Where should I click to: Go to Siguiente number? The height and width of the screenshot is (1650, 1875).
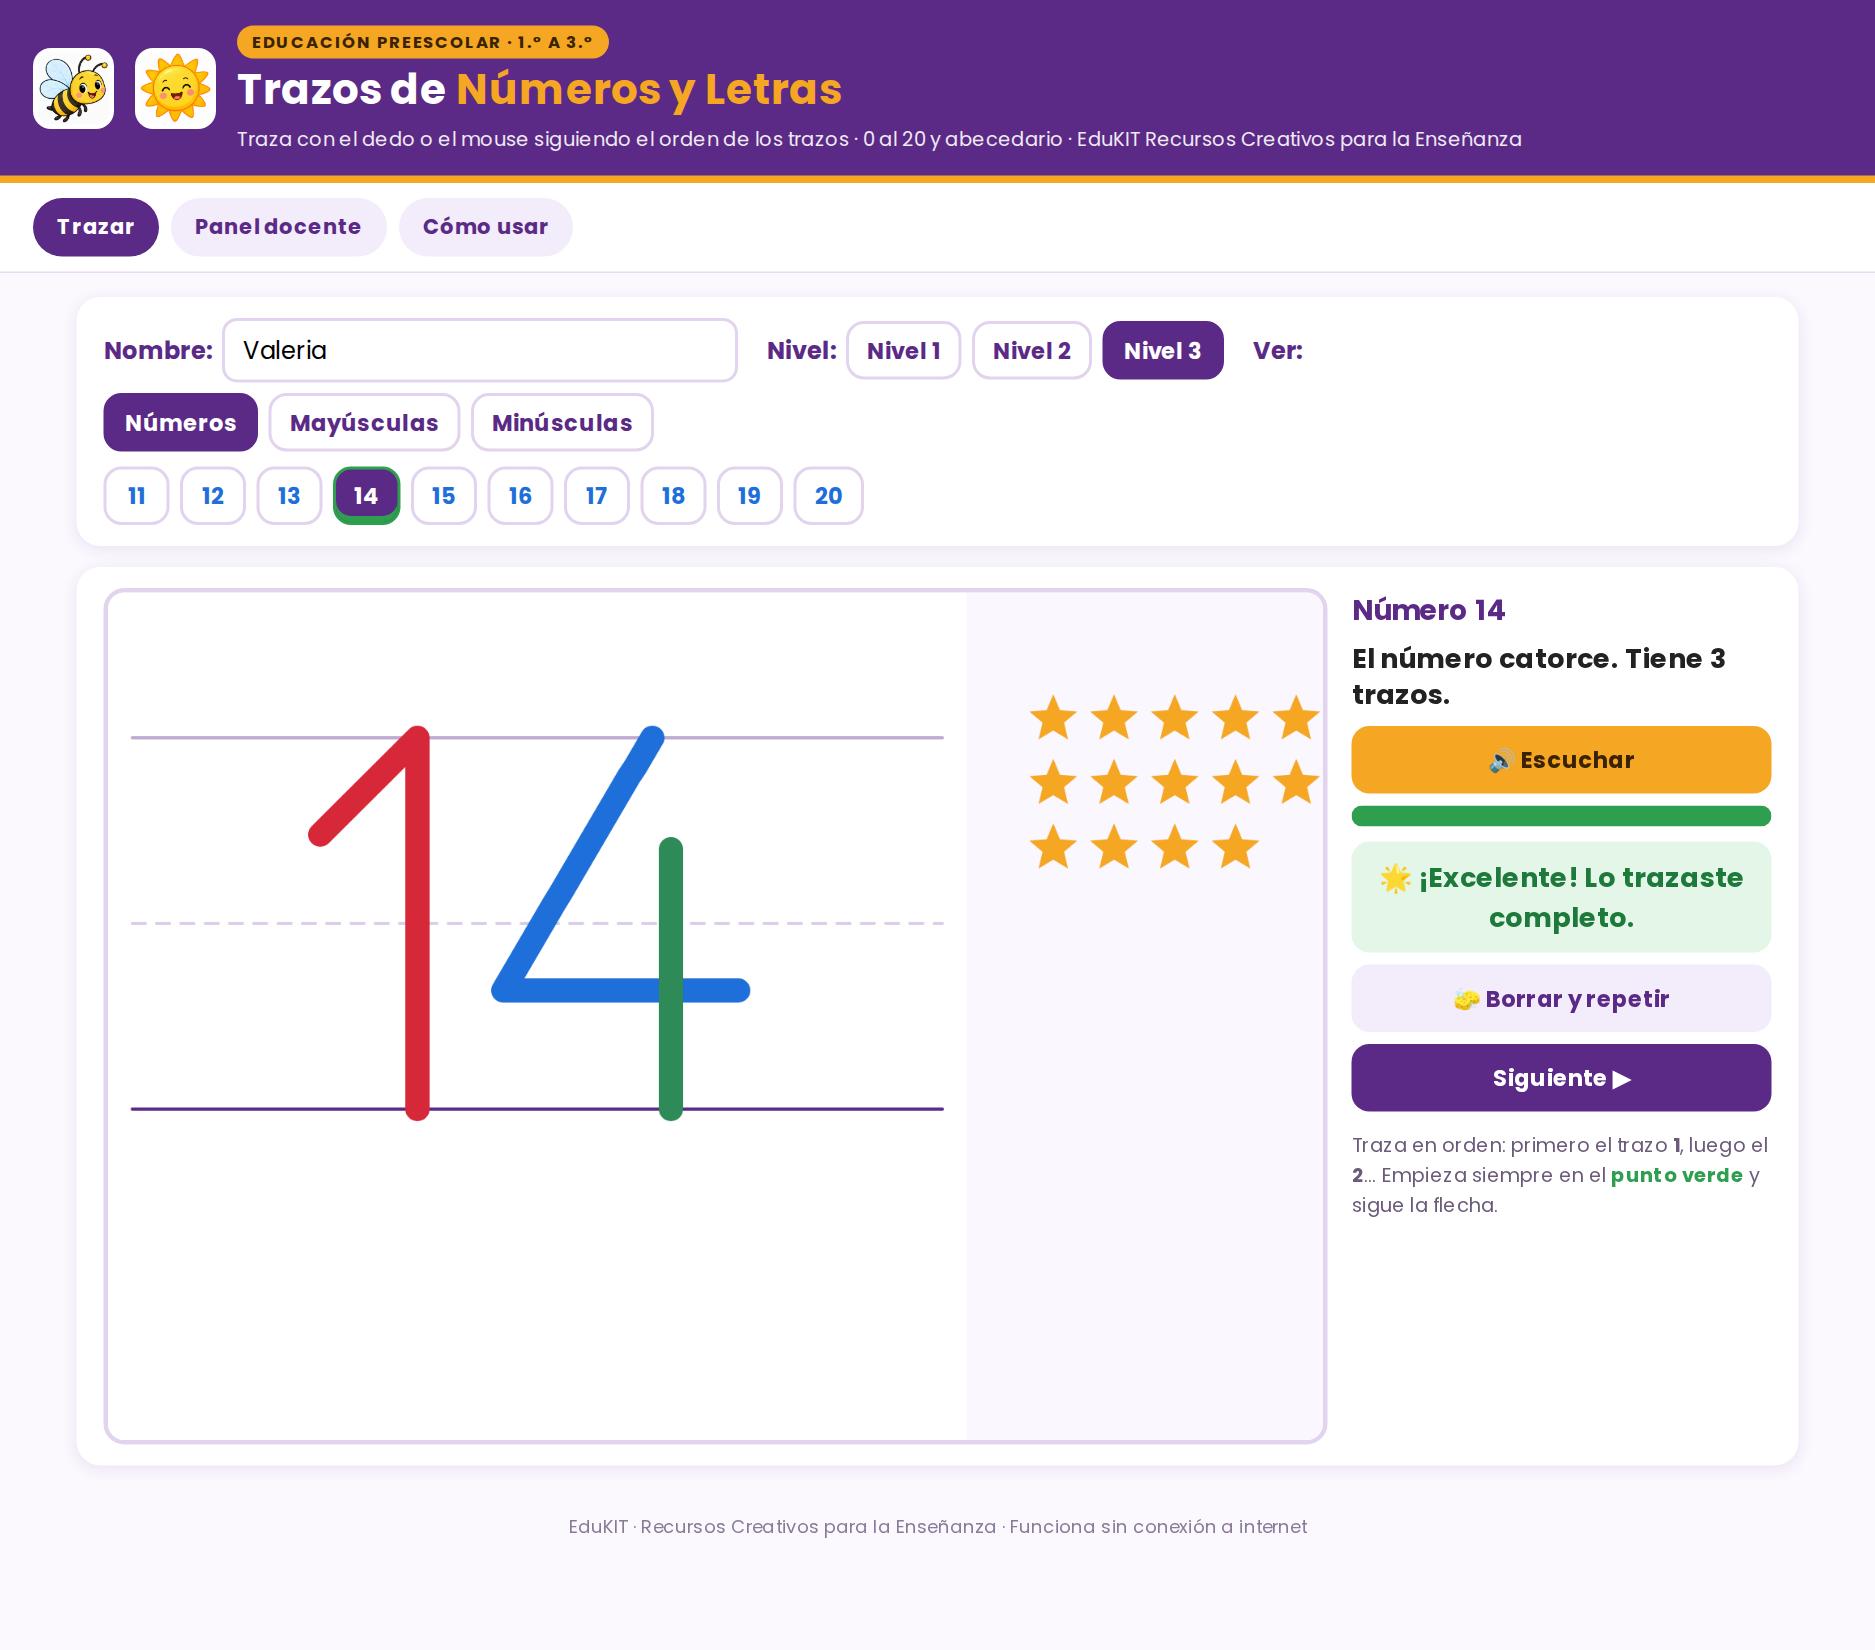coord(1561,1078)
